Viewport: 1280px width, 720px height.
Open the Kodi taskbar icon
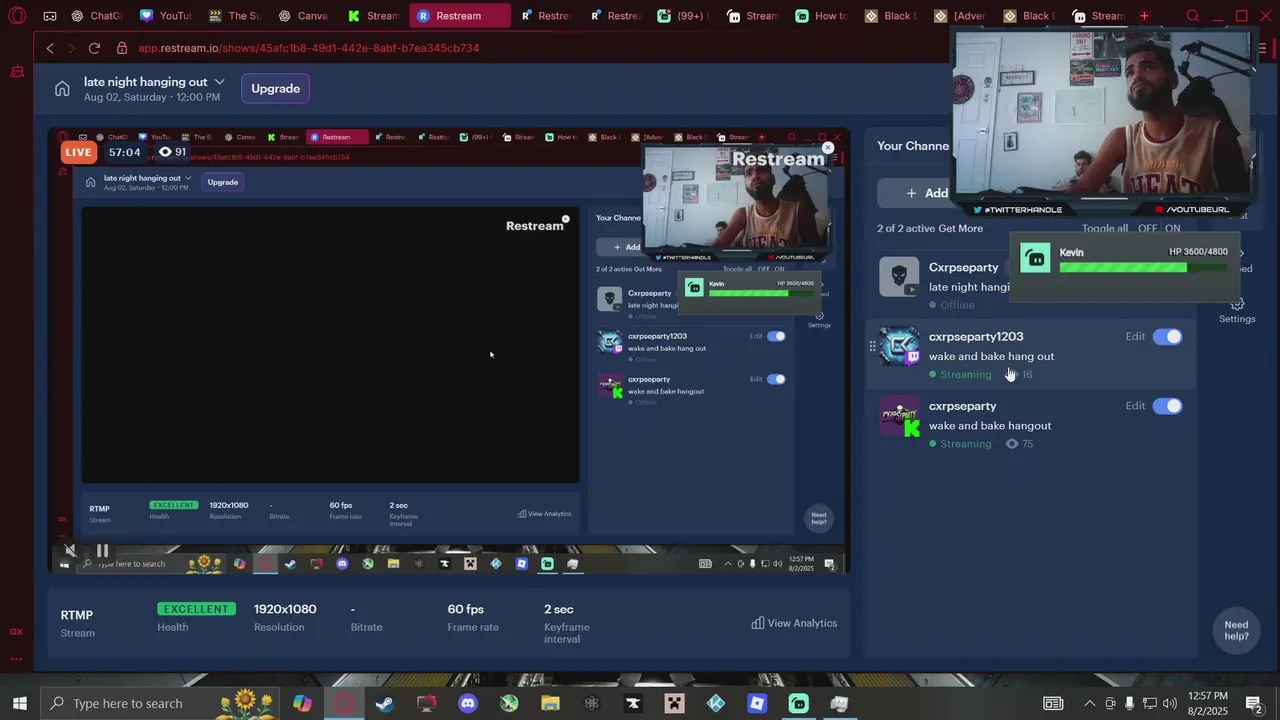(716, 703)
